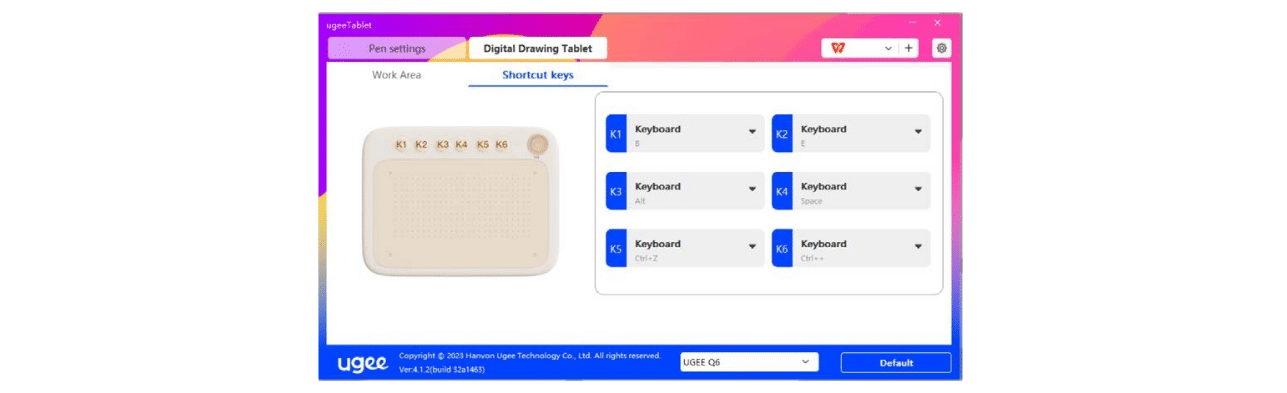Click the Default button
Image resolution: width=1287 pixels, height=393 pixels.
click(x=896, y=363)
